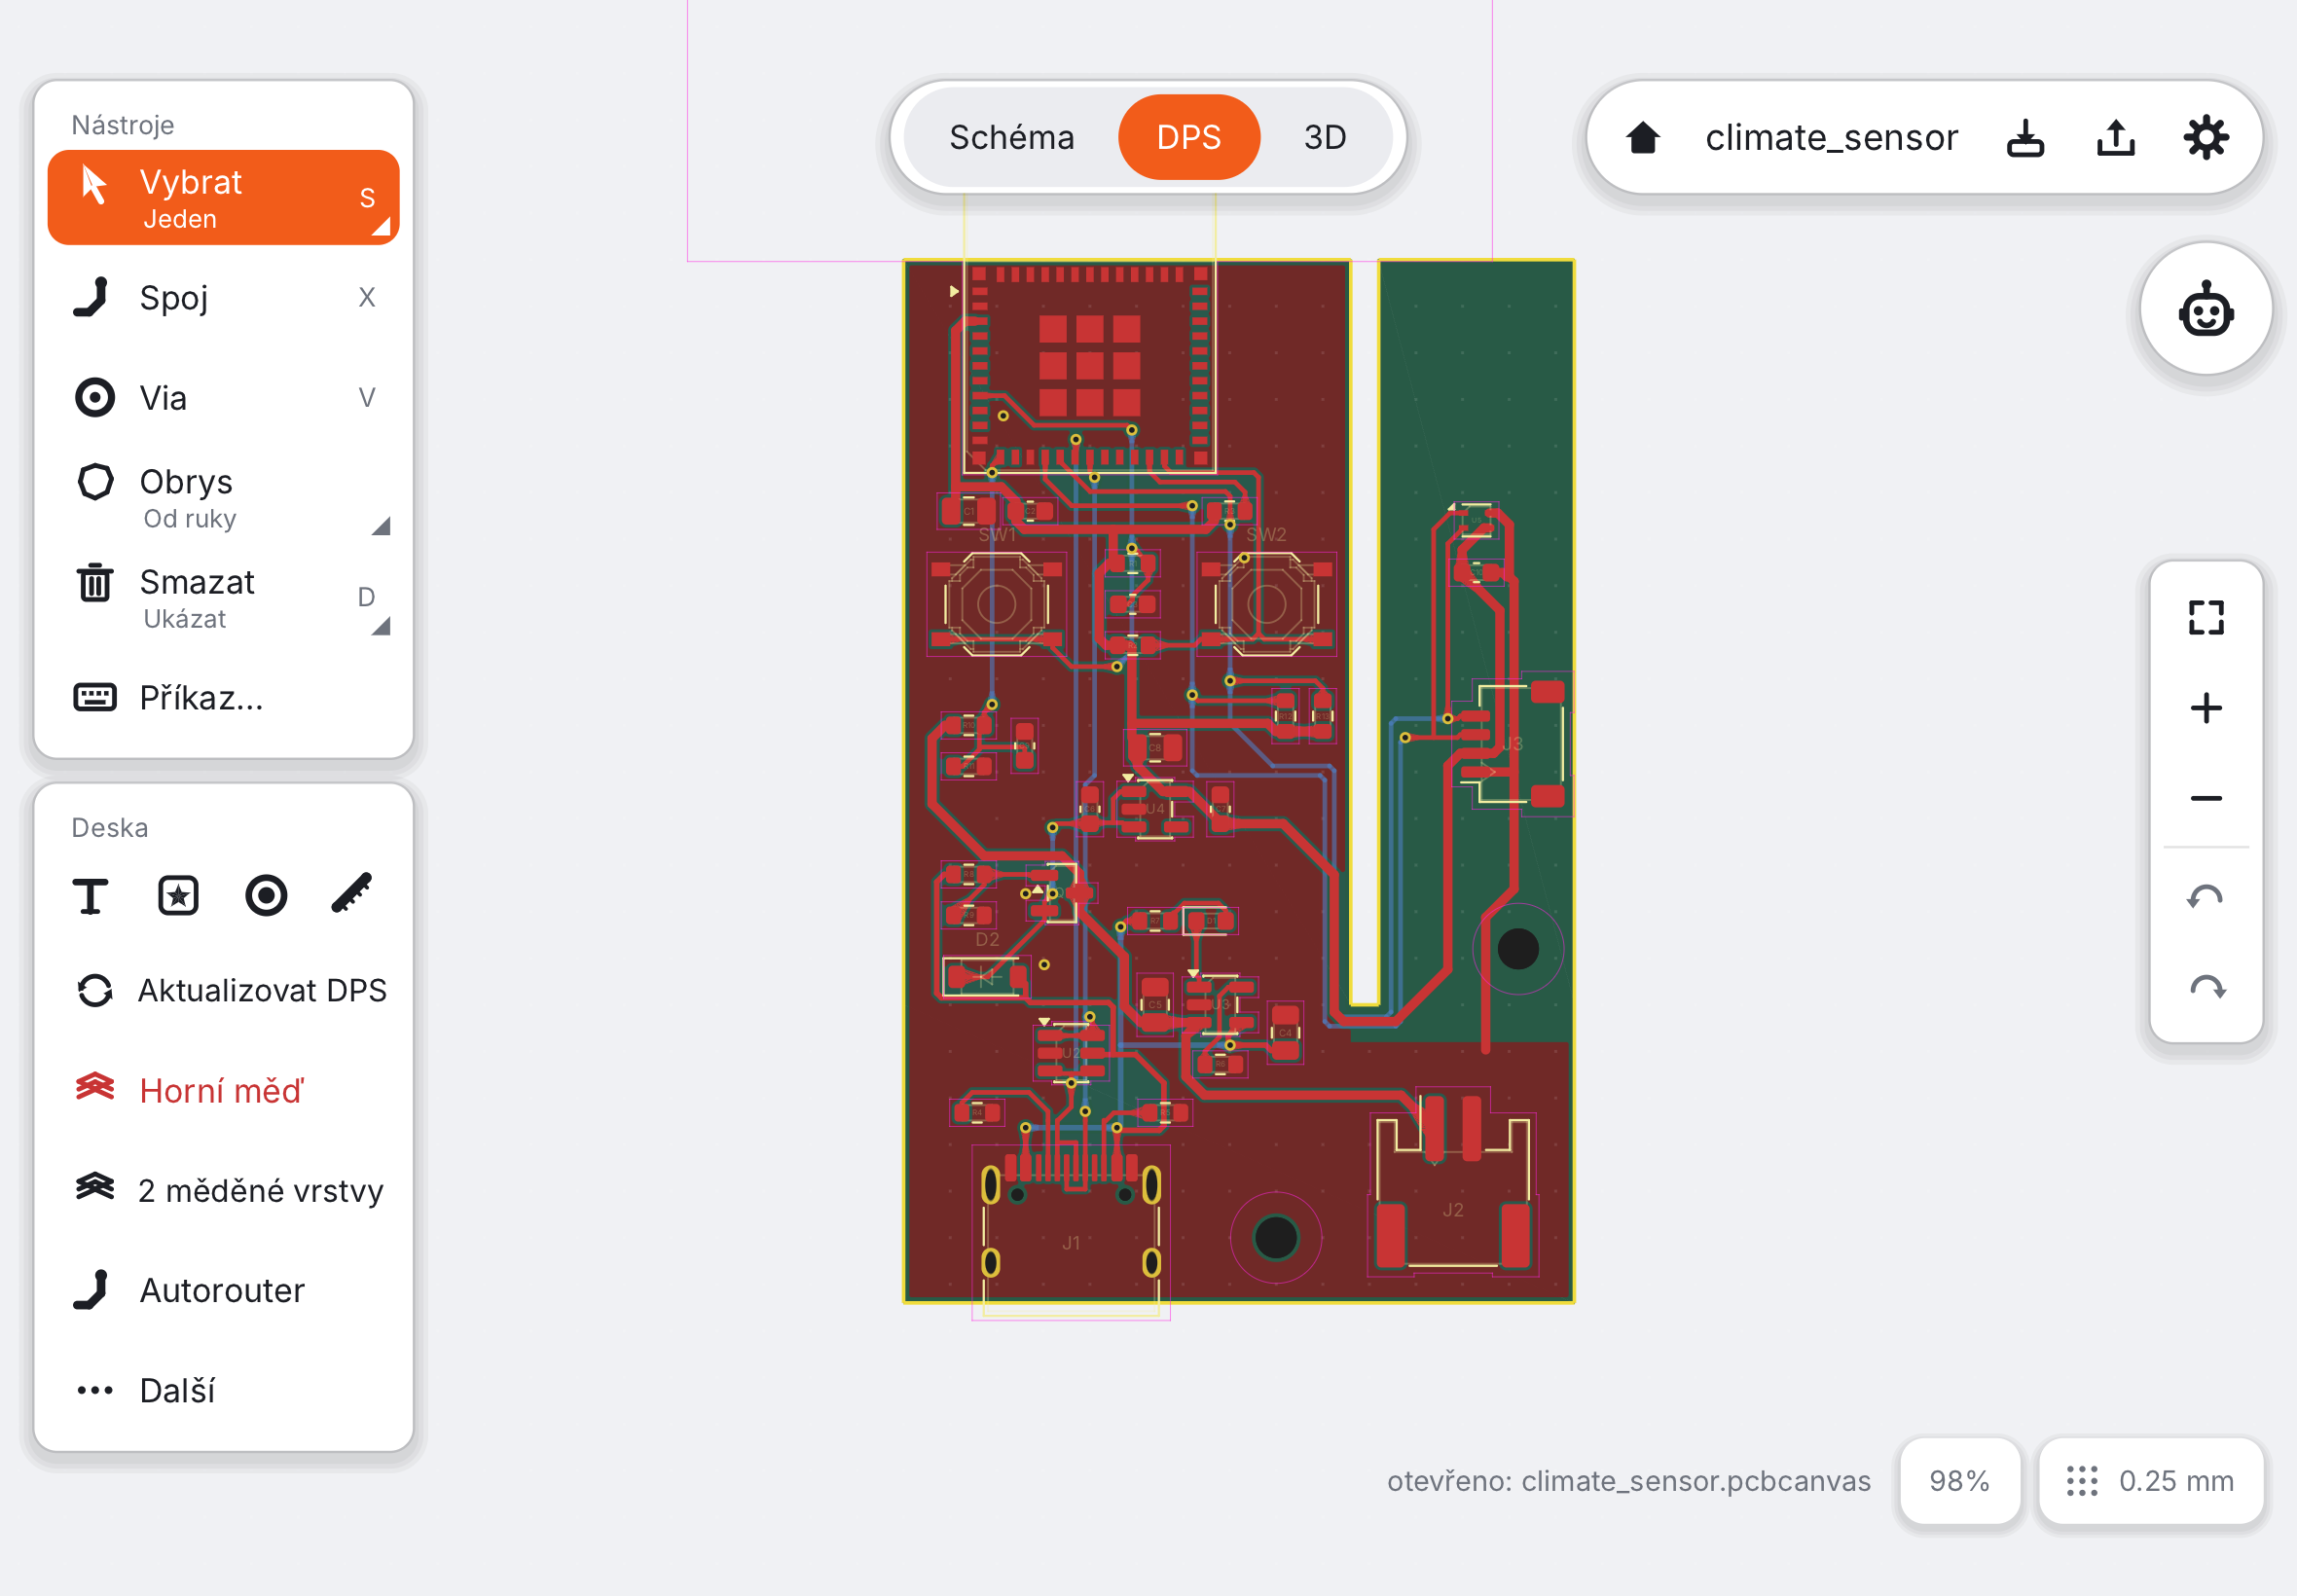The height and width of the screenshot is (1596, 2297).
Task: Go to home via house icon
Action: click(x=1643, y=138)
